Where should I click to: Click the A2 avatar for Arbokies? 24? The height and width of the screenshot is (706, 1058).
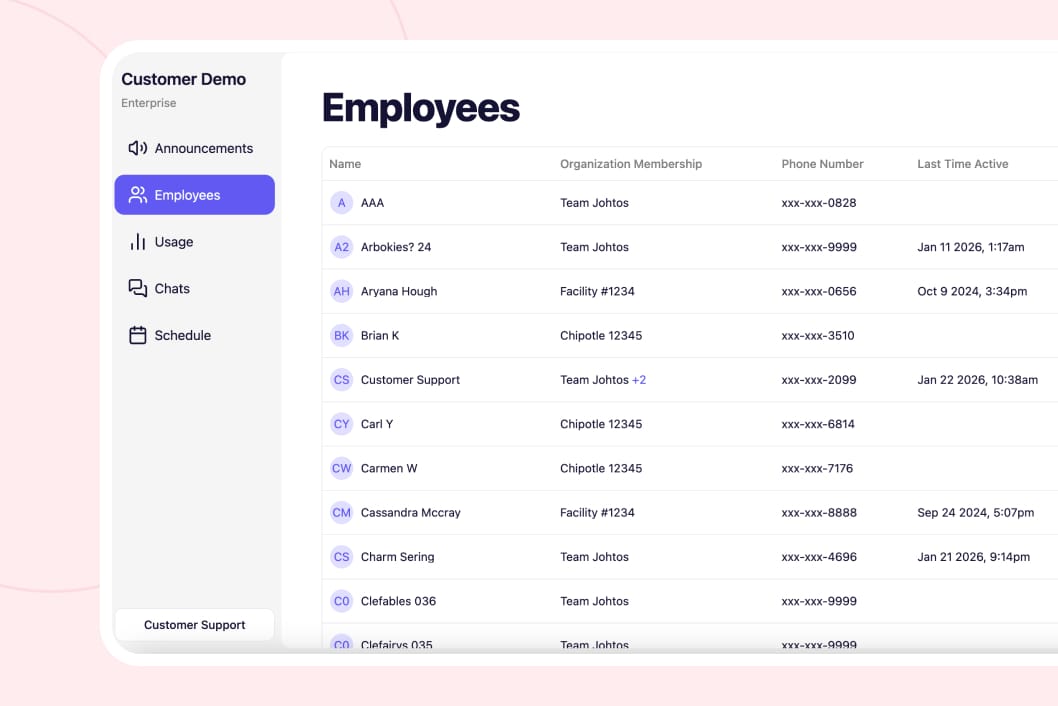click(341, 247)
